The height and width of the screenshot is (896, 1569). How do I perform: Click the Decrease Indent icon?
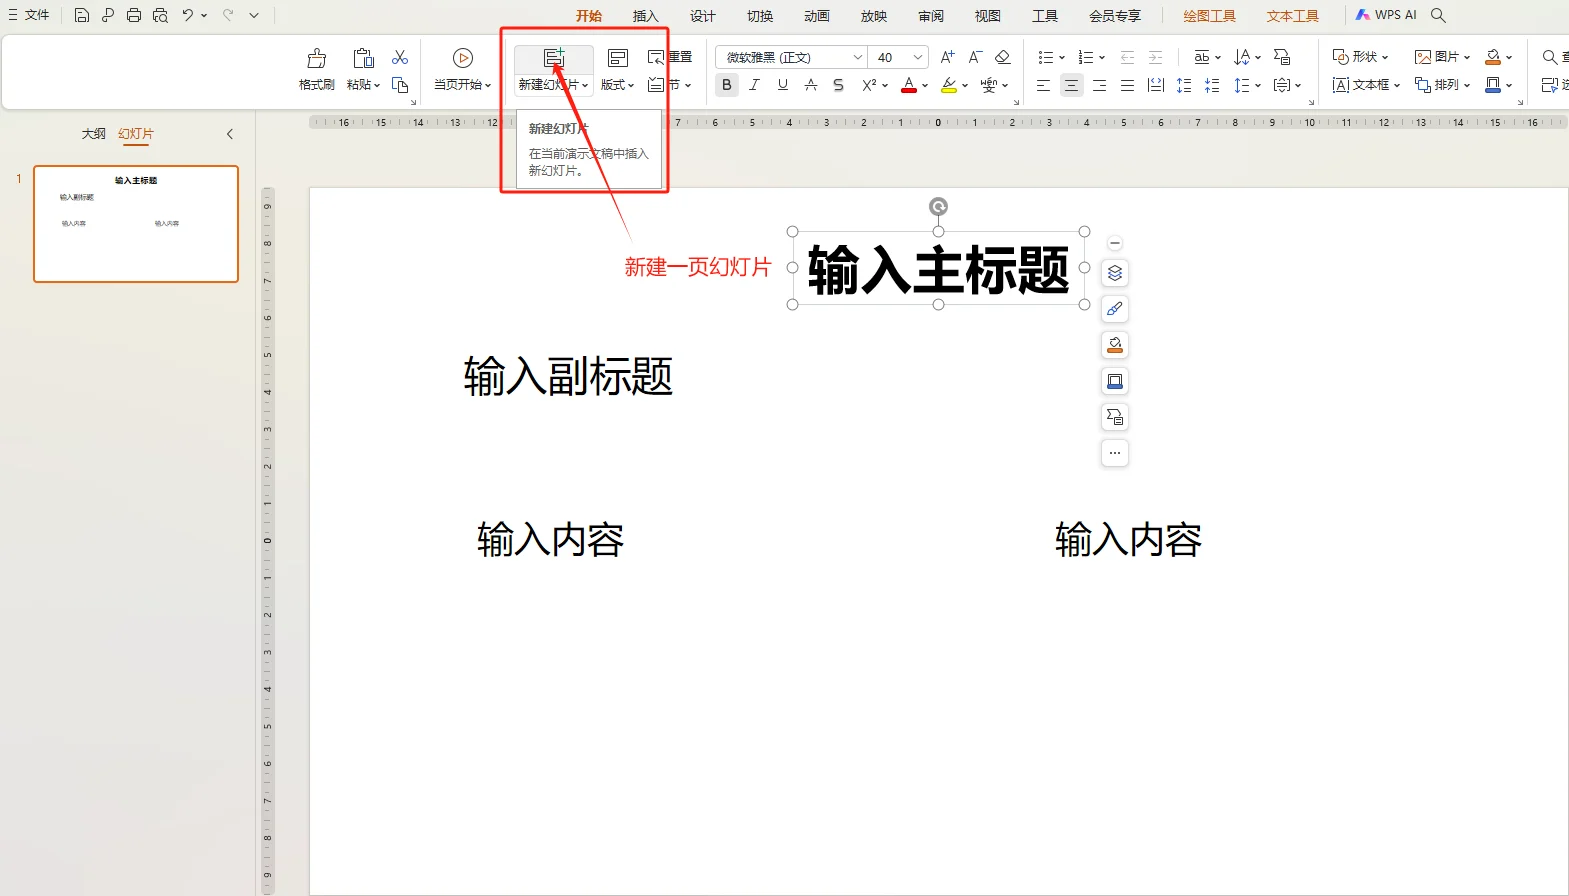point(1128,57)
